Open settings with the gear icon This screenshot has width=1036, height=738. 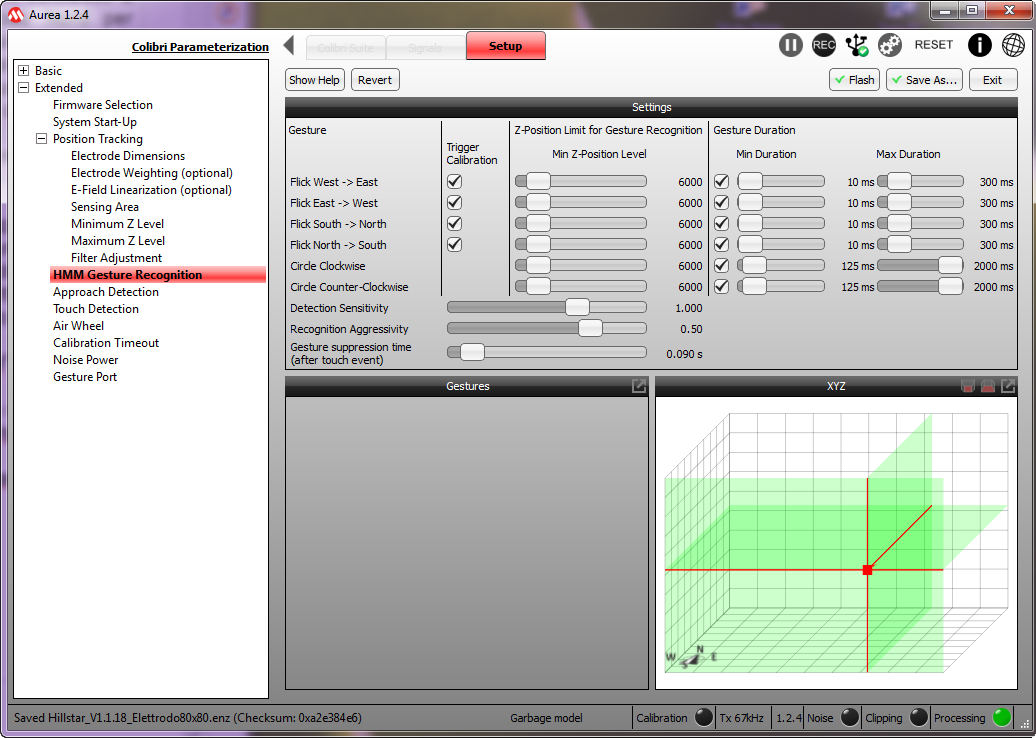[890, 45]
